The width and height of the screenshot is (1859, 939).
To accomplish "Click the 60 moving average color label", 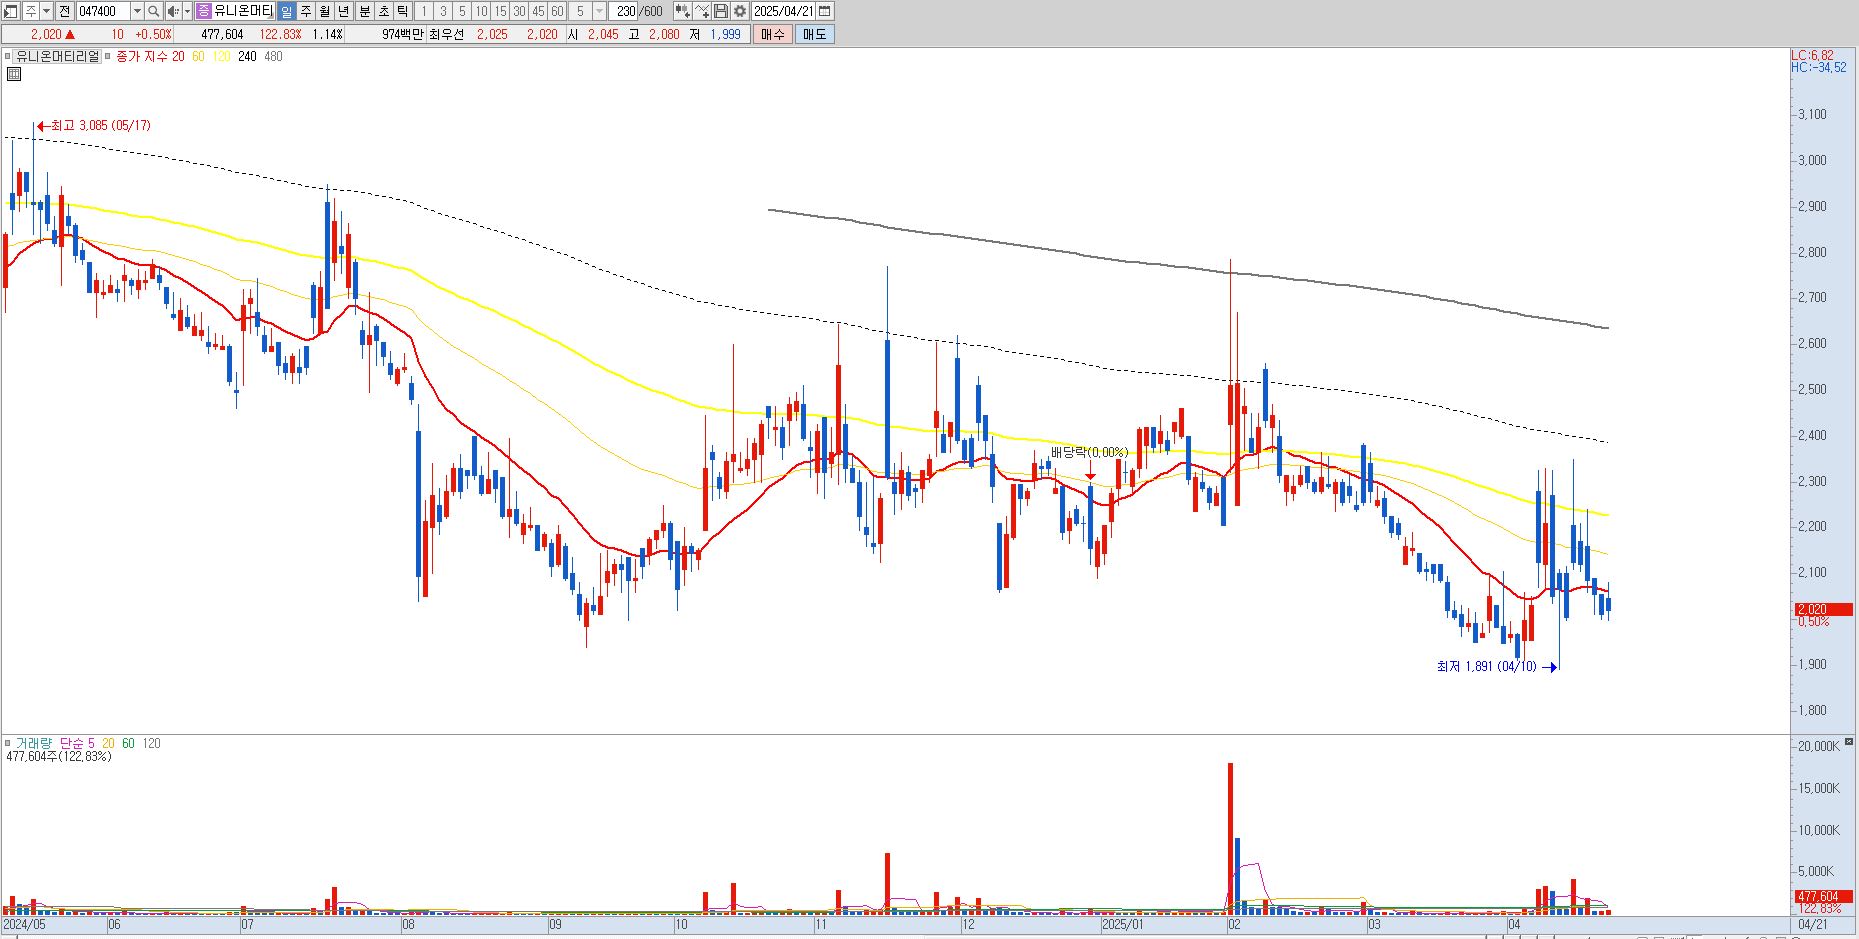I will click(198, 57).
